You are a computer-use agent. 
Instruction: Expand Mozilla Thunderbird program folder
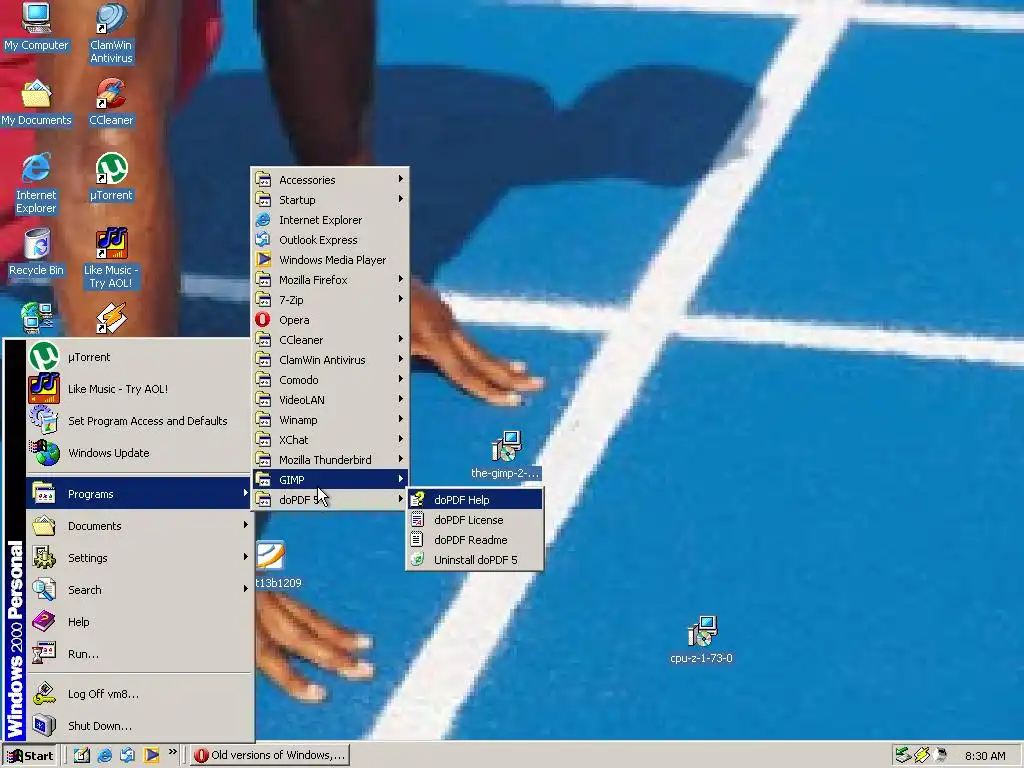(330, 460)
